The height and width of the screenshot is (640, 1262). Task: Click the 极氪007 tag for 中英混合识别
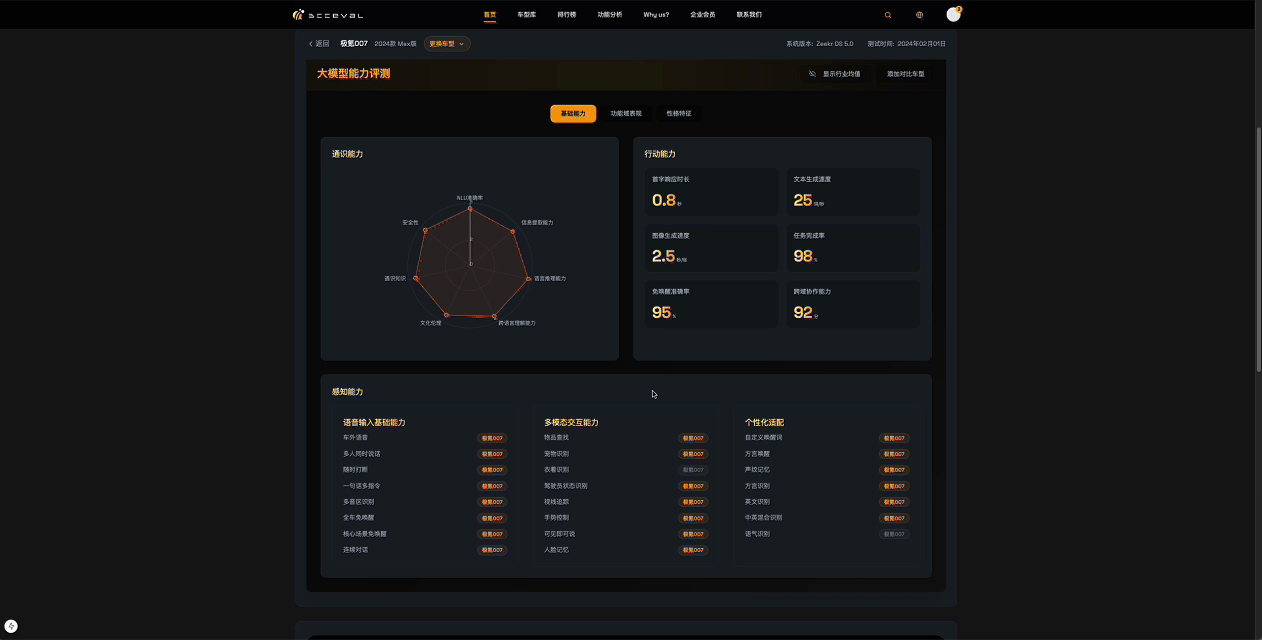(894, 518)
